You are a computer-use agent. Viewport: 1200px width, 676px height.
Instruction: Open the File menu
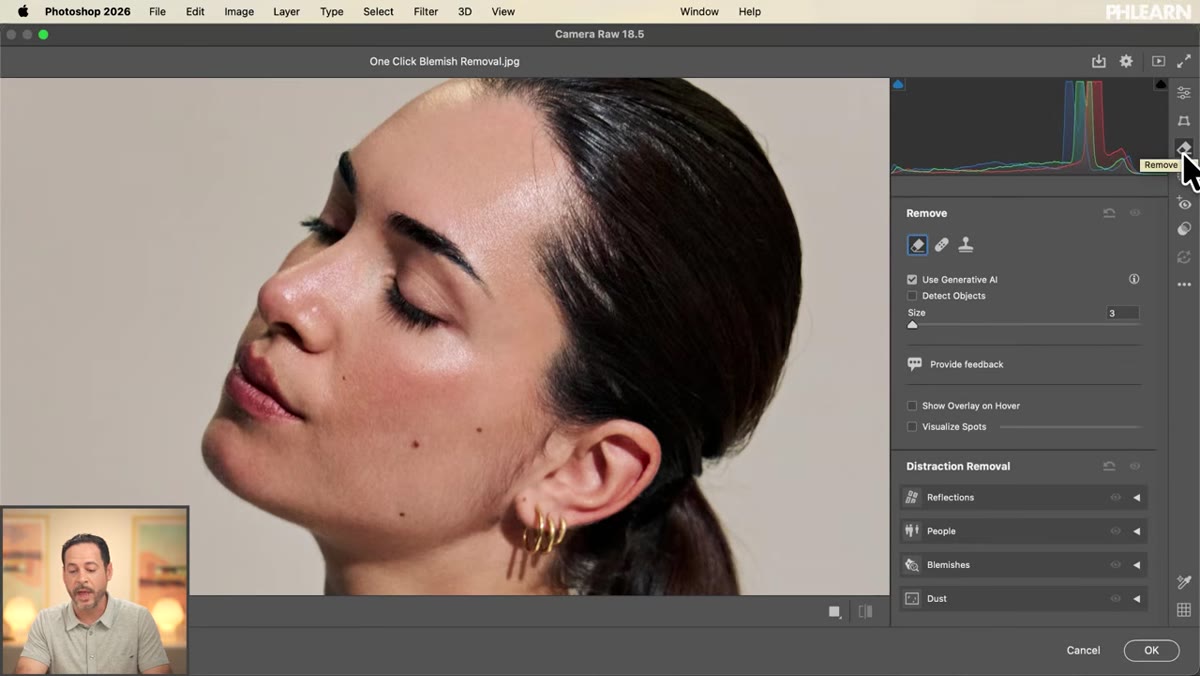[x=157, y=12]
